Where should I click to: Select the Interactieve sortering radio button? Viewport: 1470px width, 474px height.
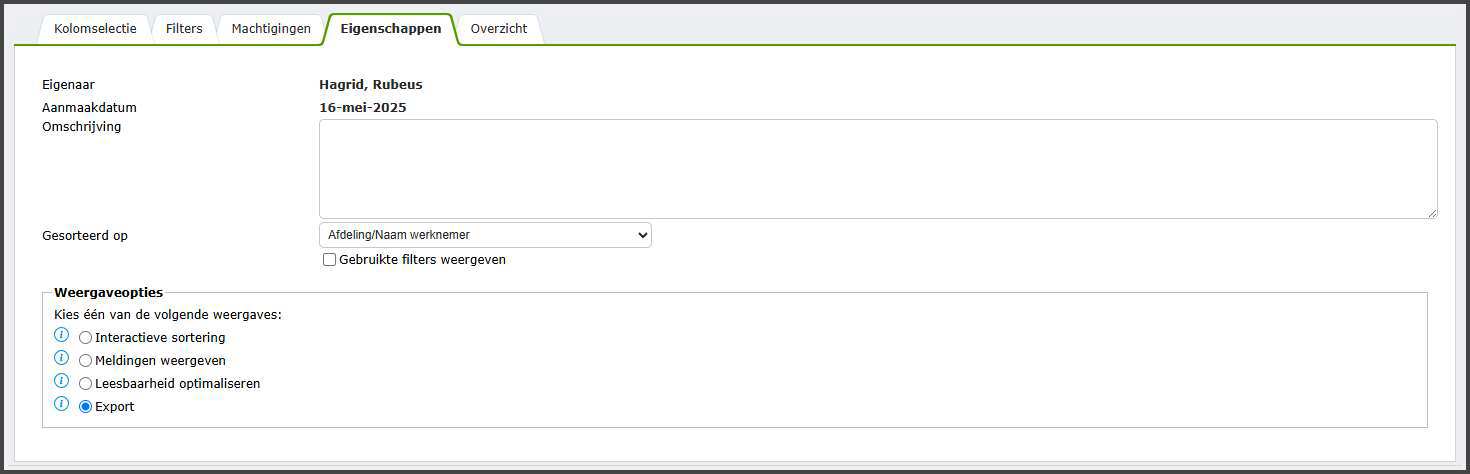(x=85, y=338)
